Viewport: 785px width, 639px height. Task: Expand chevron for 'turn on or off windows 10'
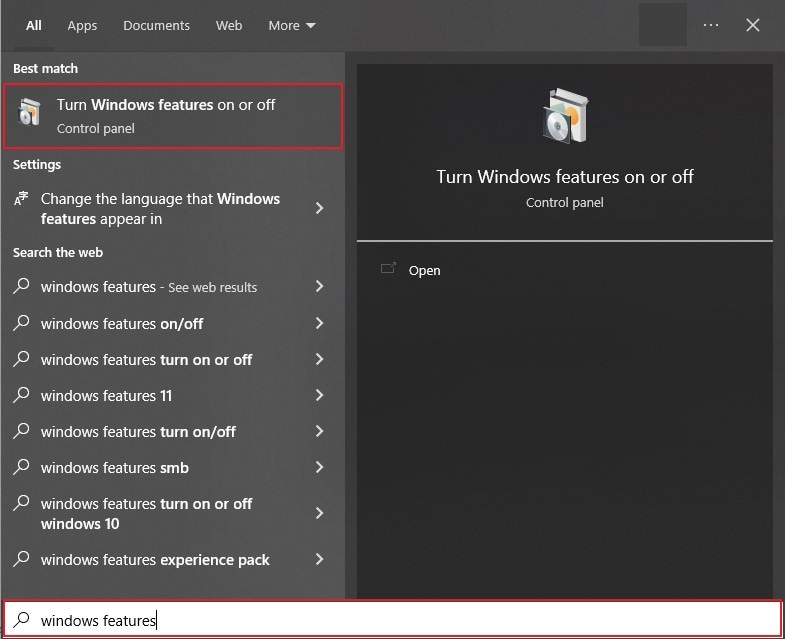[x=319, y=513]
